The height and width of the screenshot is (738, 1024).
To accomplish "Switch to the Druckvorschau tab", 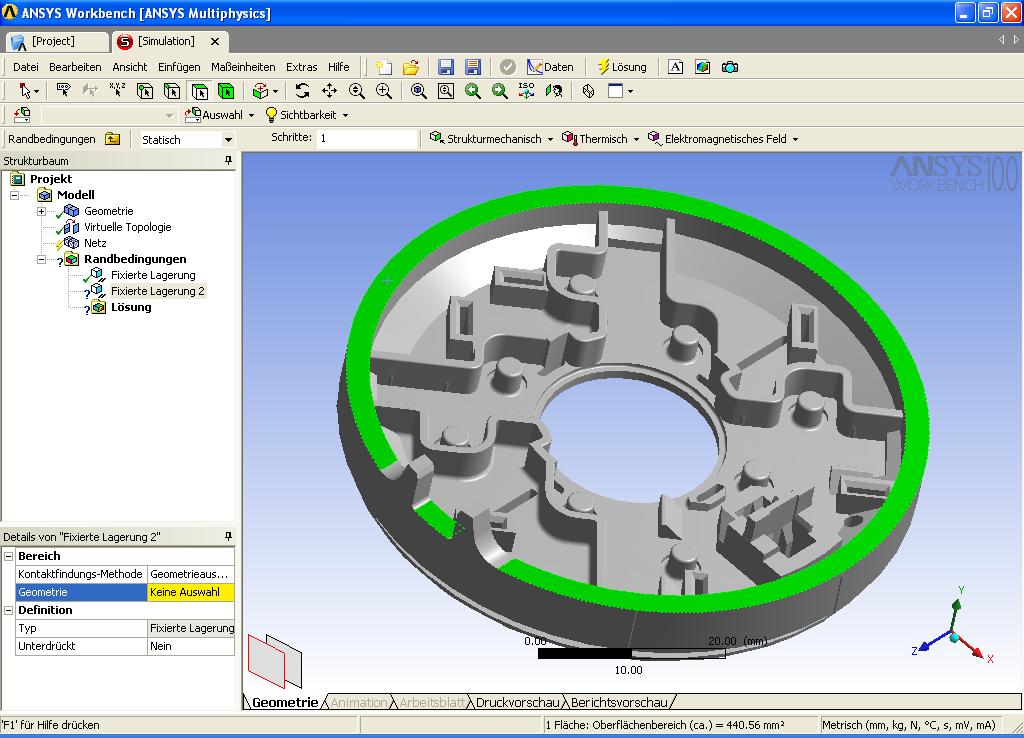I will click(517, 703).
